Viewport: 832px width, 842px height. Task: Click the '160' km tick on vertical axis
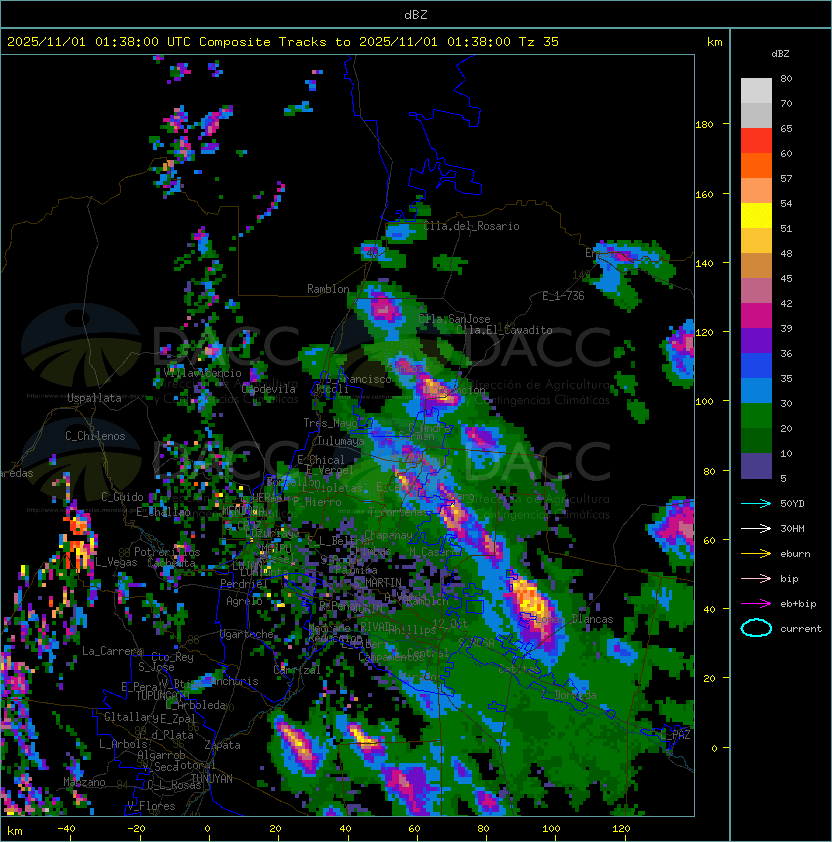point(704,194)
